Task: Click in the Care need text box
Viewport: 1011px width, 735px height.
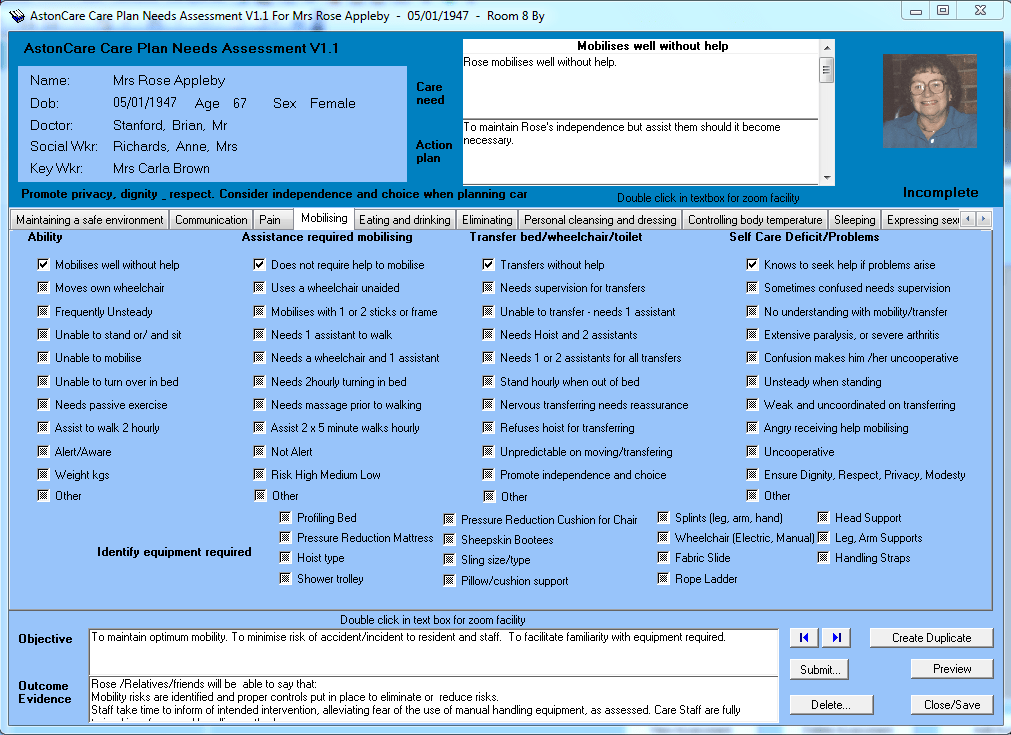Action: pos(641,86)
